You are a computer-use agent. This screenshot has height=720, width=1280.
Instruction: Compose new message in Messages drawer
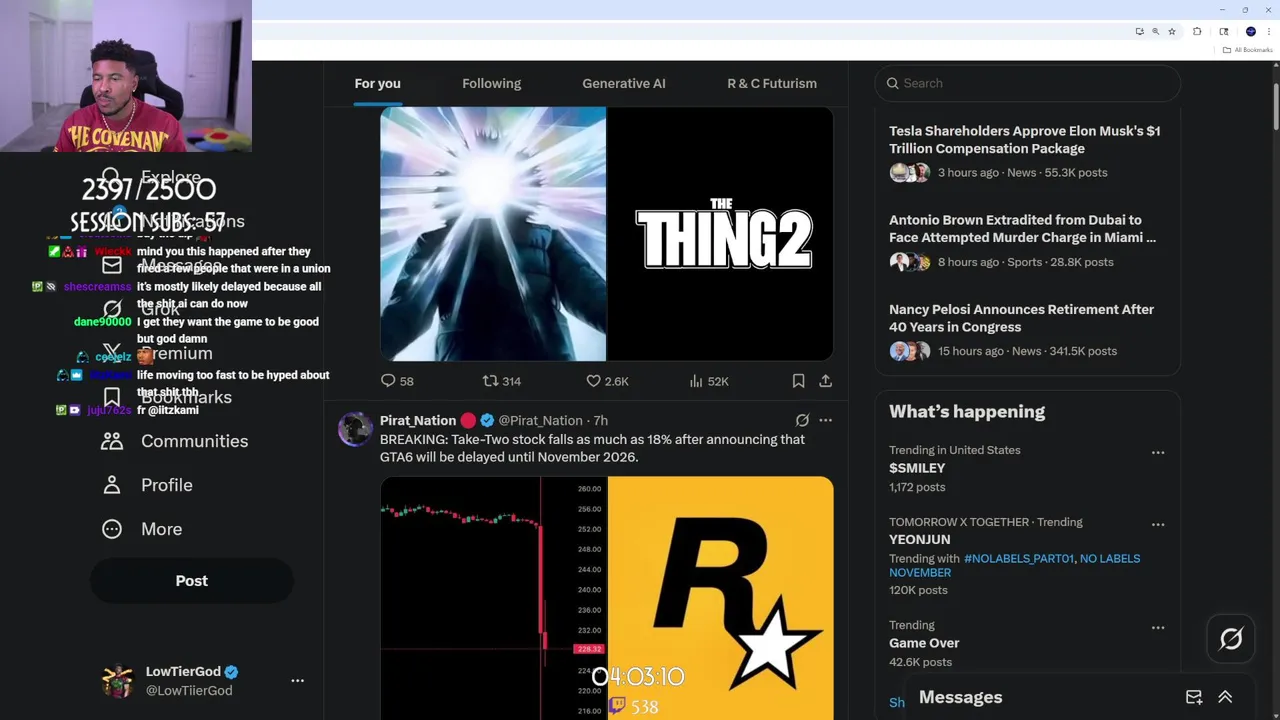pos(1194,697)
